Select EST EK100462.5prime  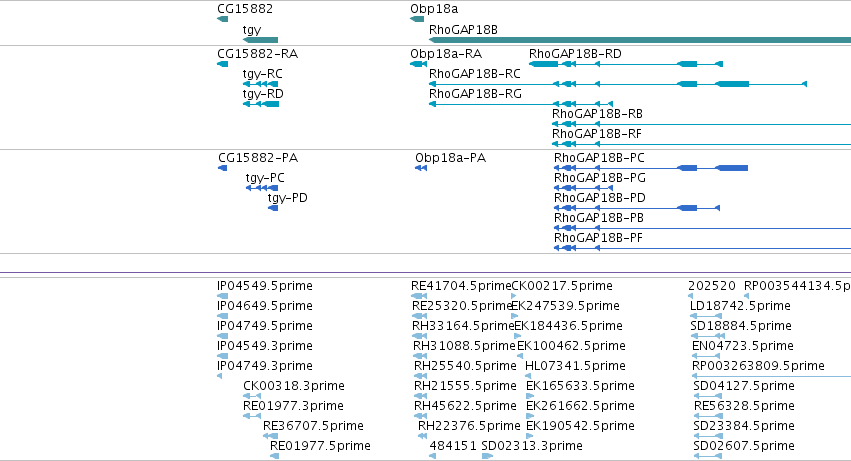coord(571,346)
